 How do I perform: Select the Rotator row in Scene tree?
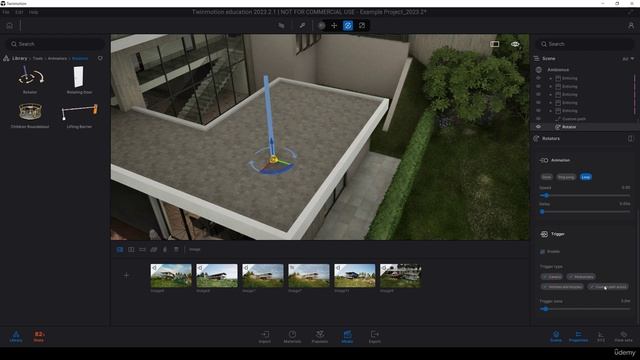[584, 127]
